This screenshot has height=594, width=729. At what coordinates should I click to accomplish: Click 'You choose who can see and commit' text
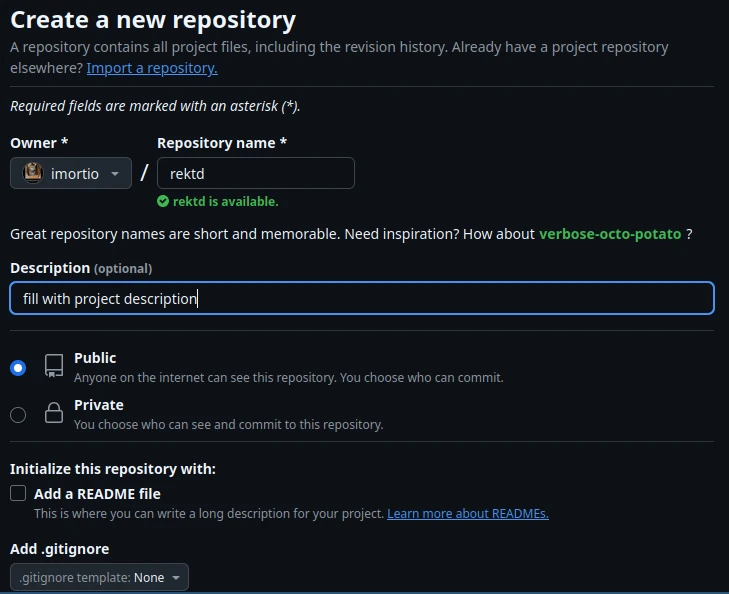[x=229, y=424]
